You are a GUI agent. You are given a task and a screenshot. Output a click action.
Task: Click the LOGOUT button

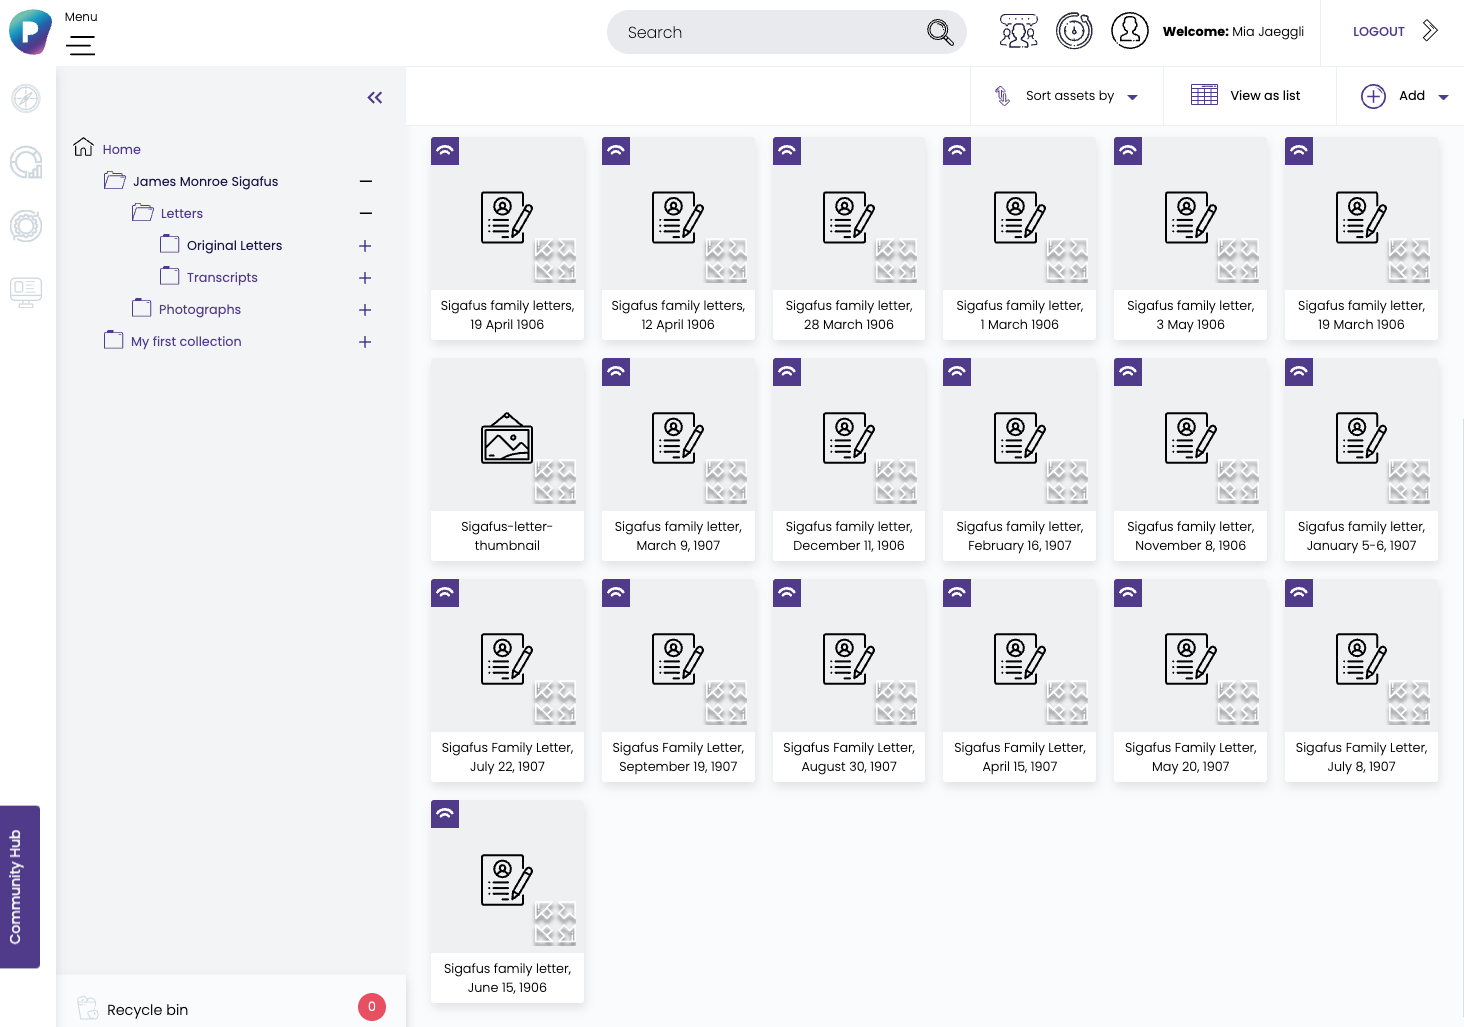pyautogui.click(x=1379, y=31)
